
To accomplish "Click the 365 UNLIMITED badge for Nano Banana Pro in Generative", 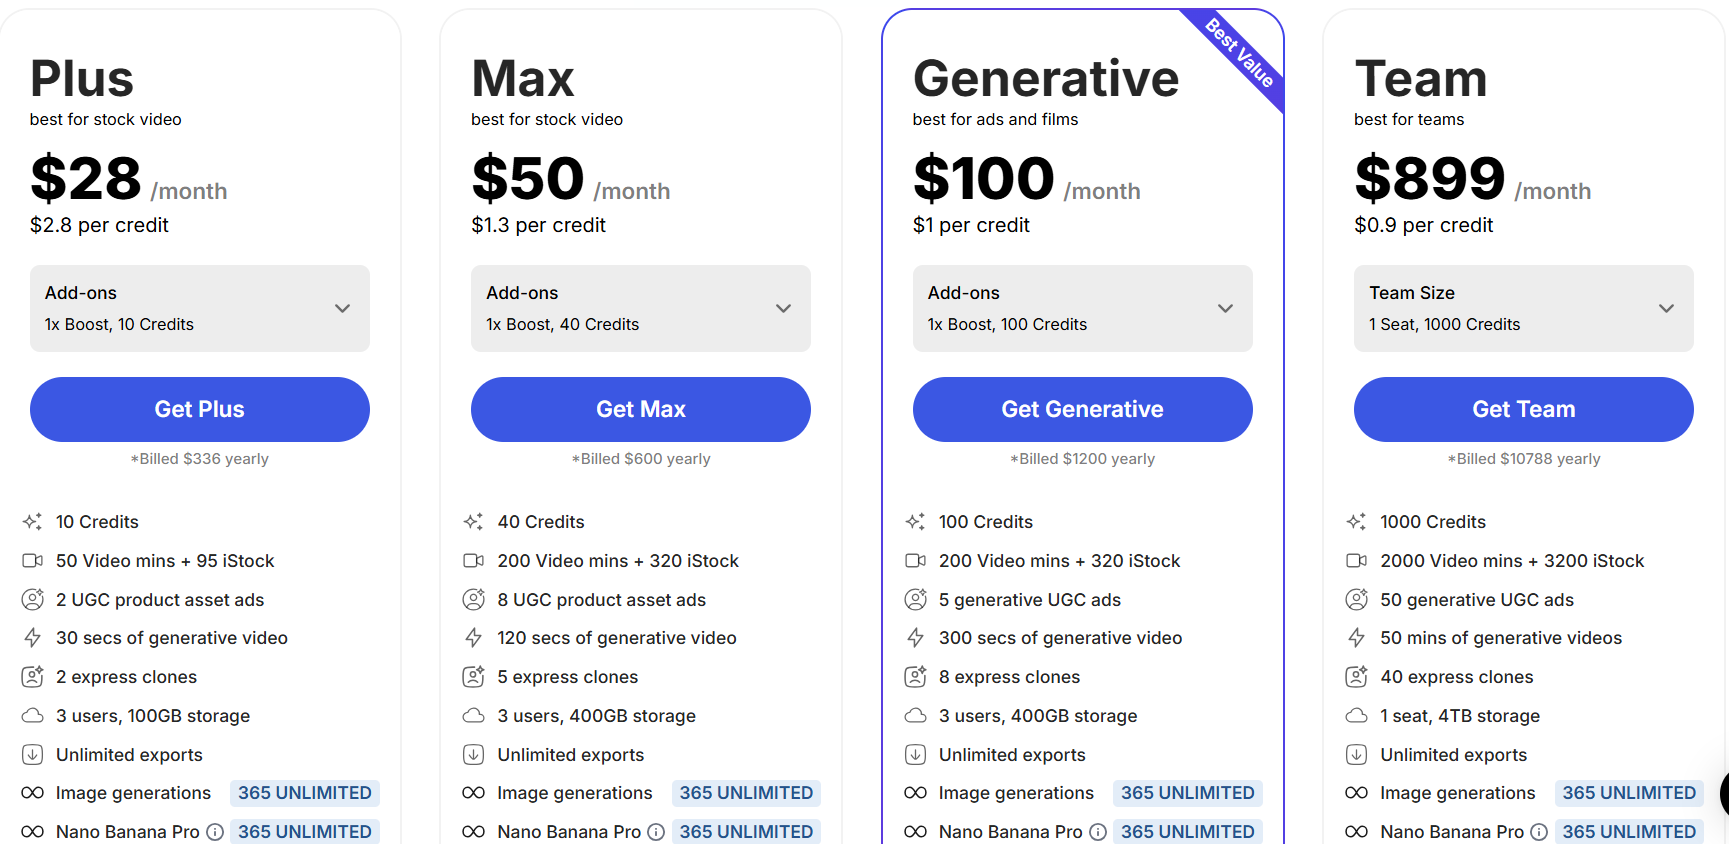I will (x=1188, y=831).
